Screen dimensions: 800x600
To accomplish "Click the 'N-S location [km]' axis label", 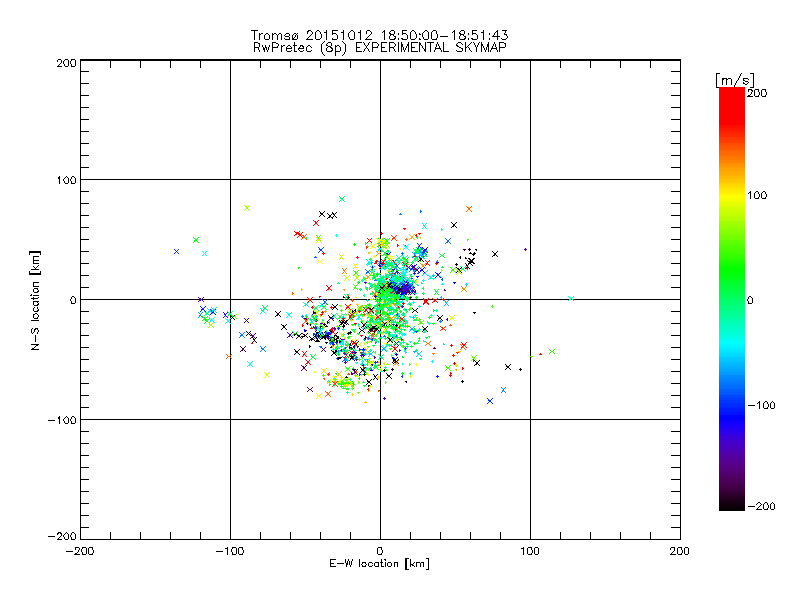I will pyautogui.click(x=35, y=300).
